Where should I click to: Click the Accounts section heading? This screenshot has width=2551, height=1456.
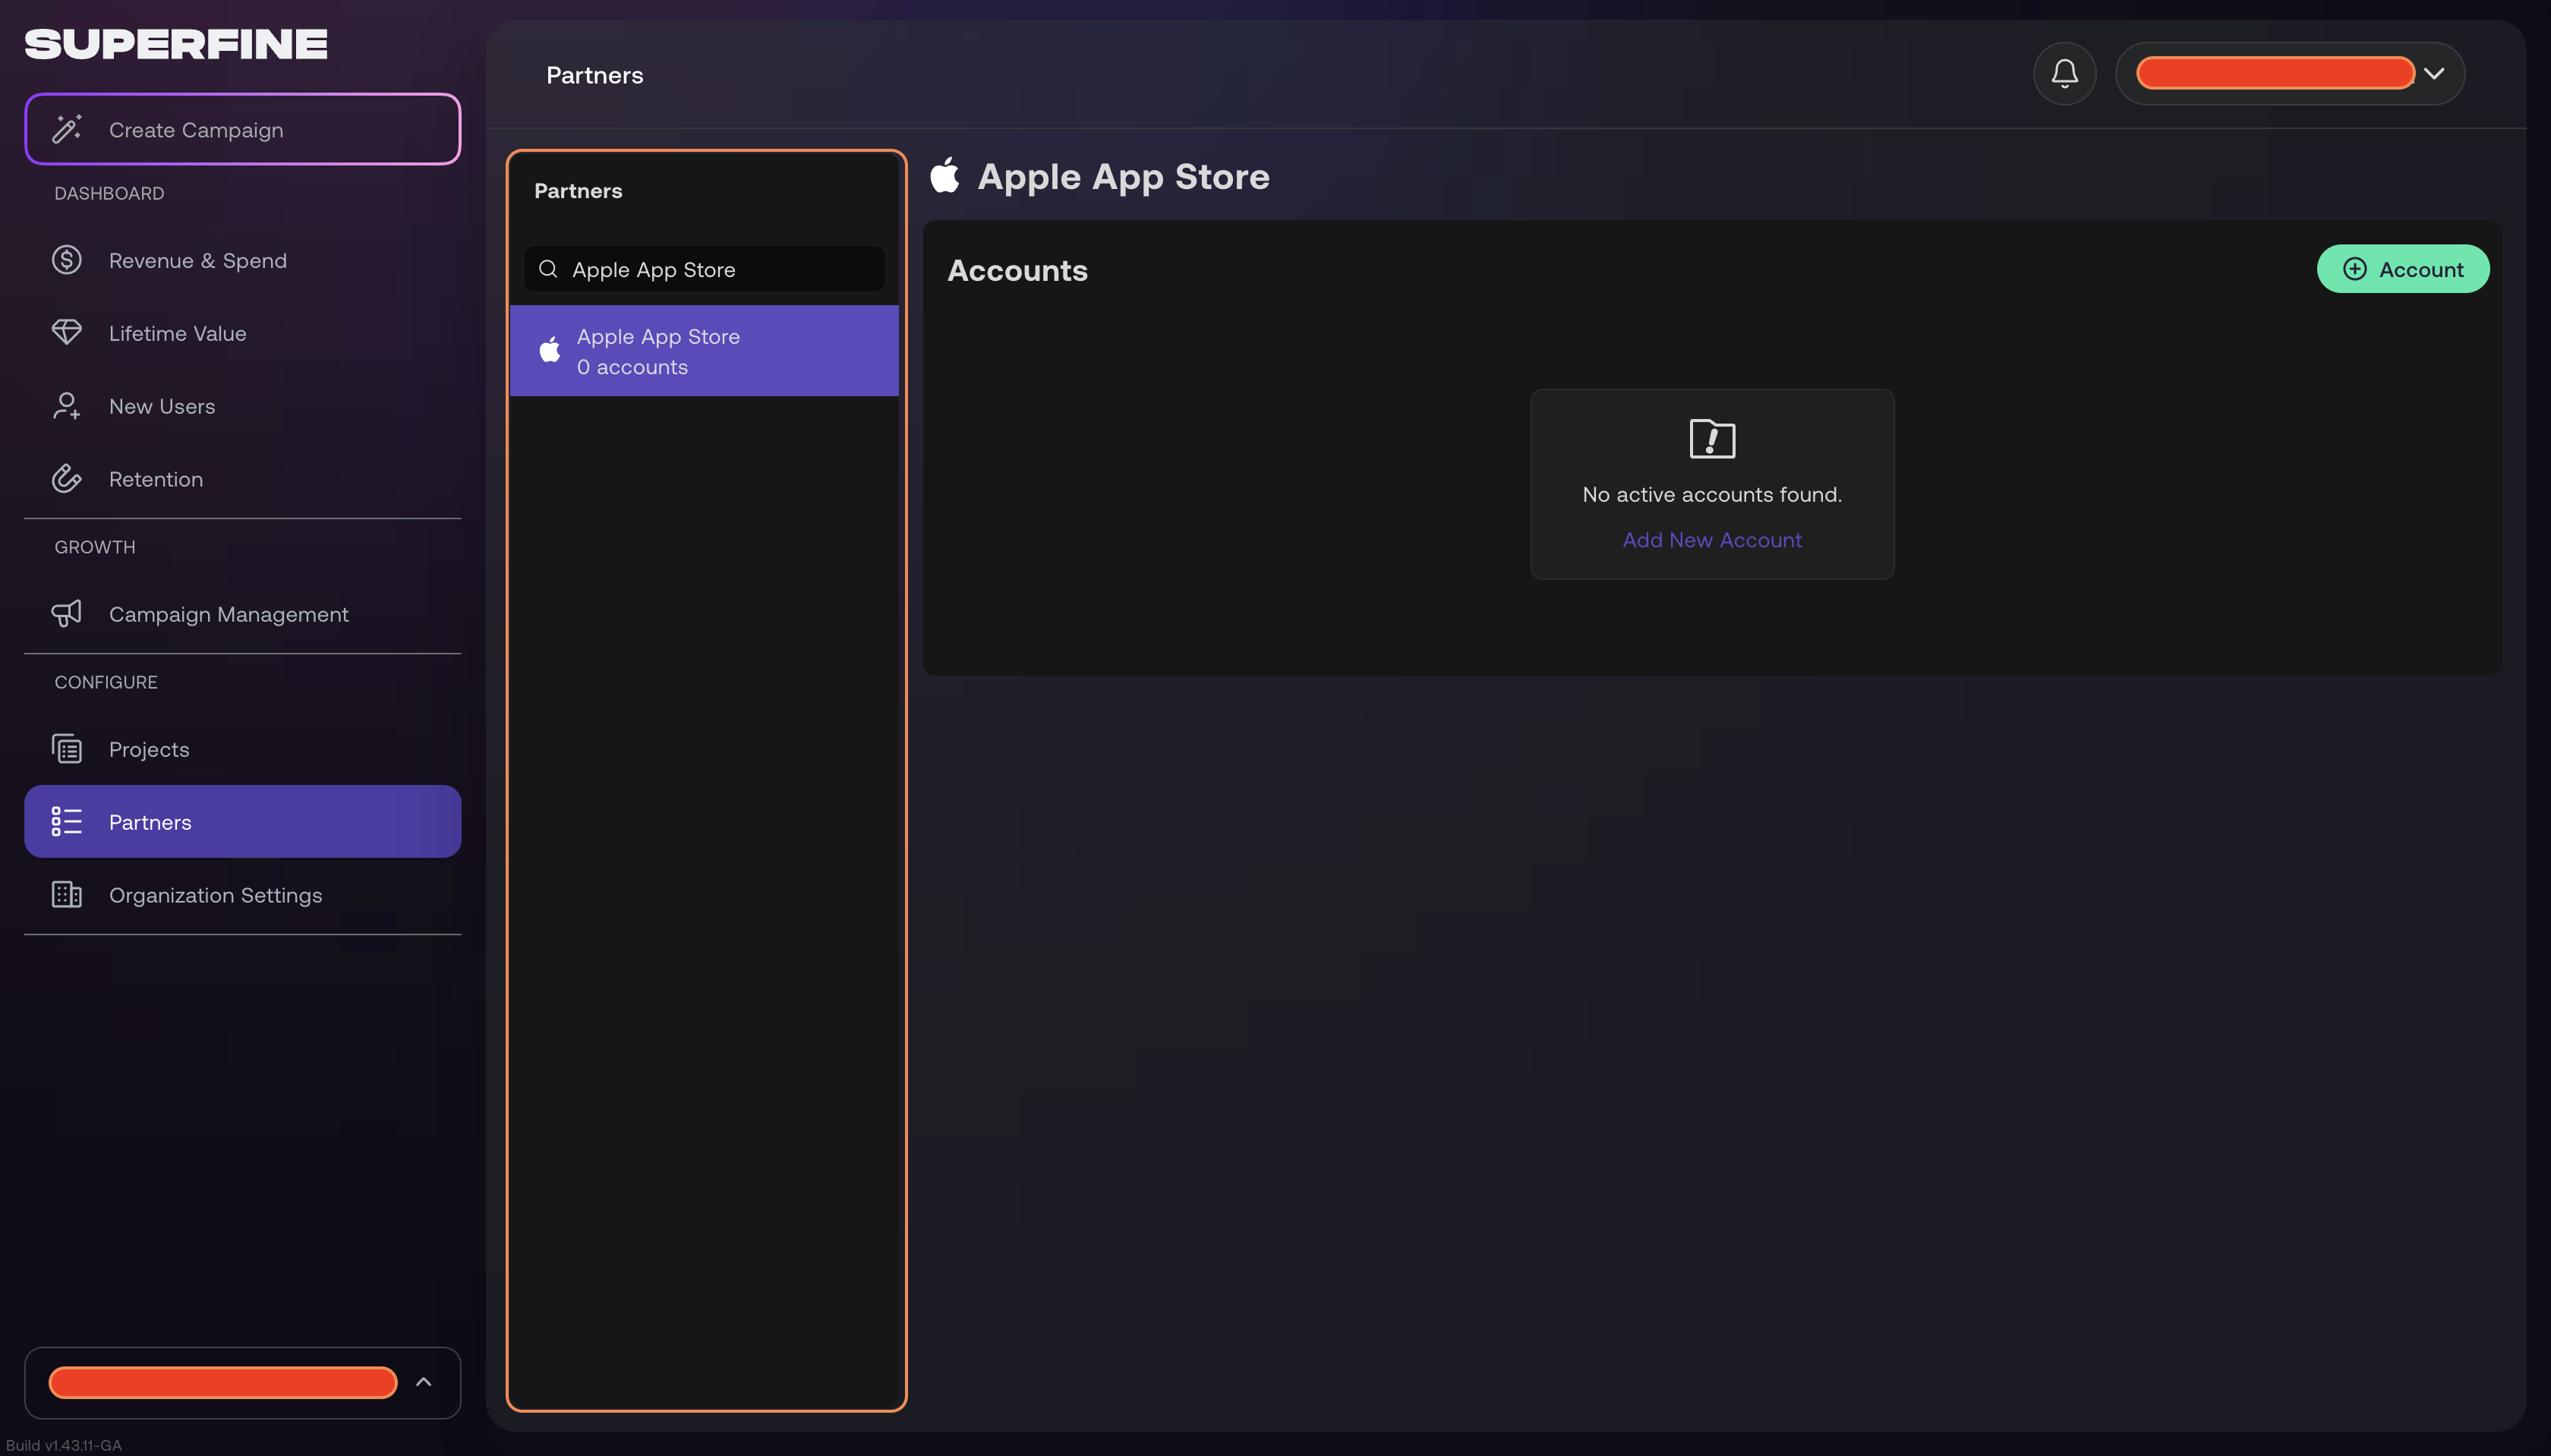pos(1017,270)
